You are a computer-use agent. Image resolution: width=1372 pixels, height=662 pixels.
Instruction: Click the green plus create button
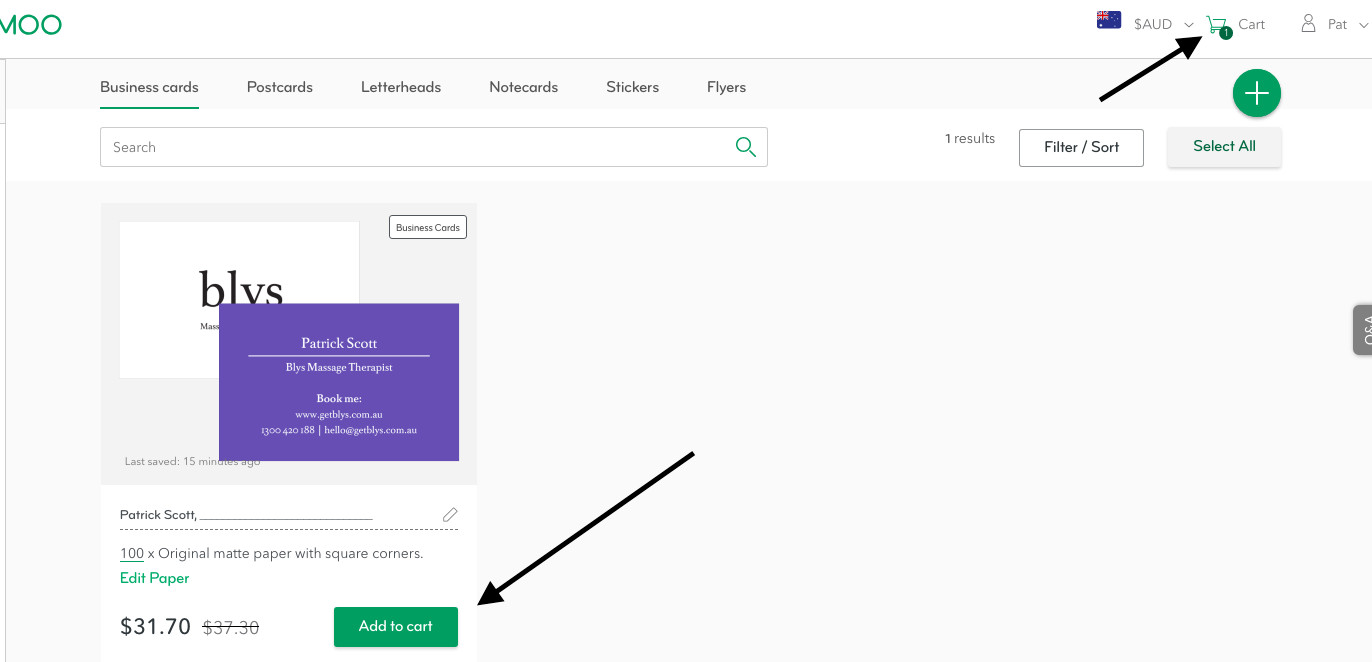[1257, 94]
